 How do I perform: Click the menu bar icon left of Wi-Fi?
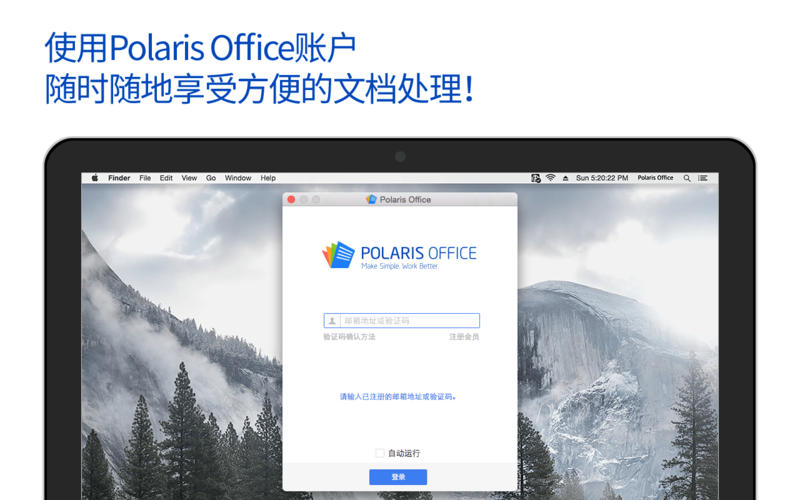point(535,178)
